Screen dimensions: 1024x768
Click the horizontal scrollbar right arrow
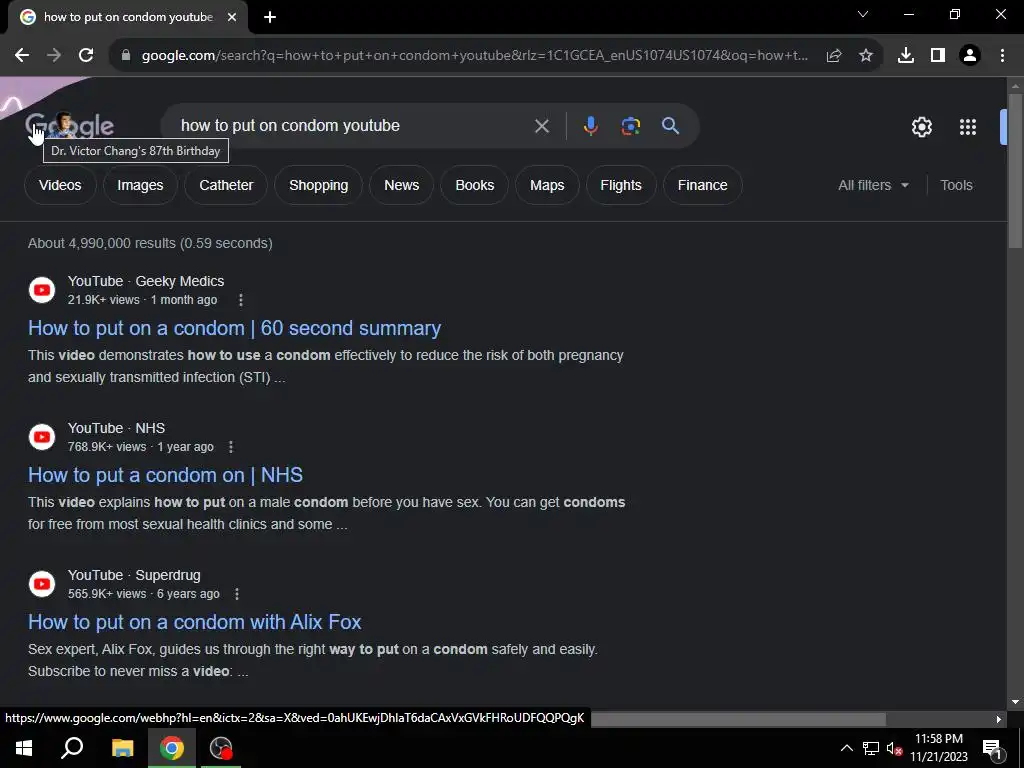999,719
